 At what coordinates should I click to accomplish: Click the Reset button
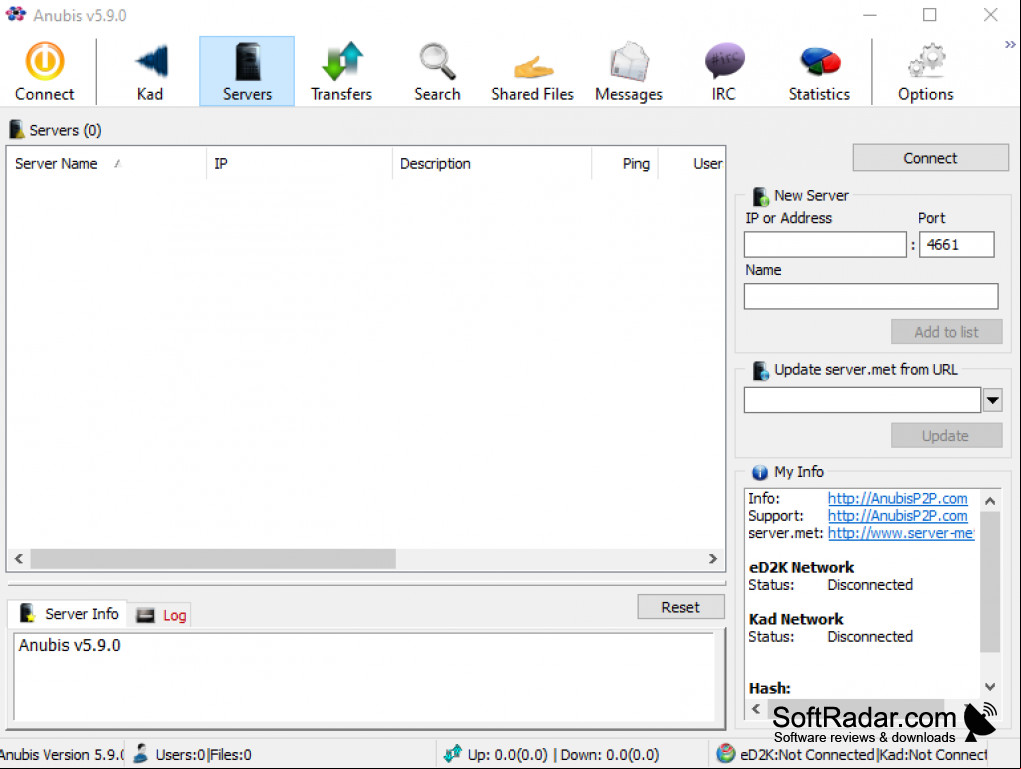[680, 607]
